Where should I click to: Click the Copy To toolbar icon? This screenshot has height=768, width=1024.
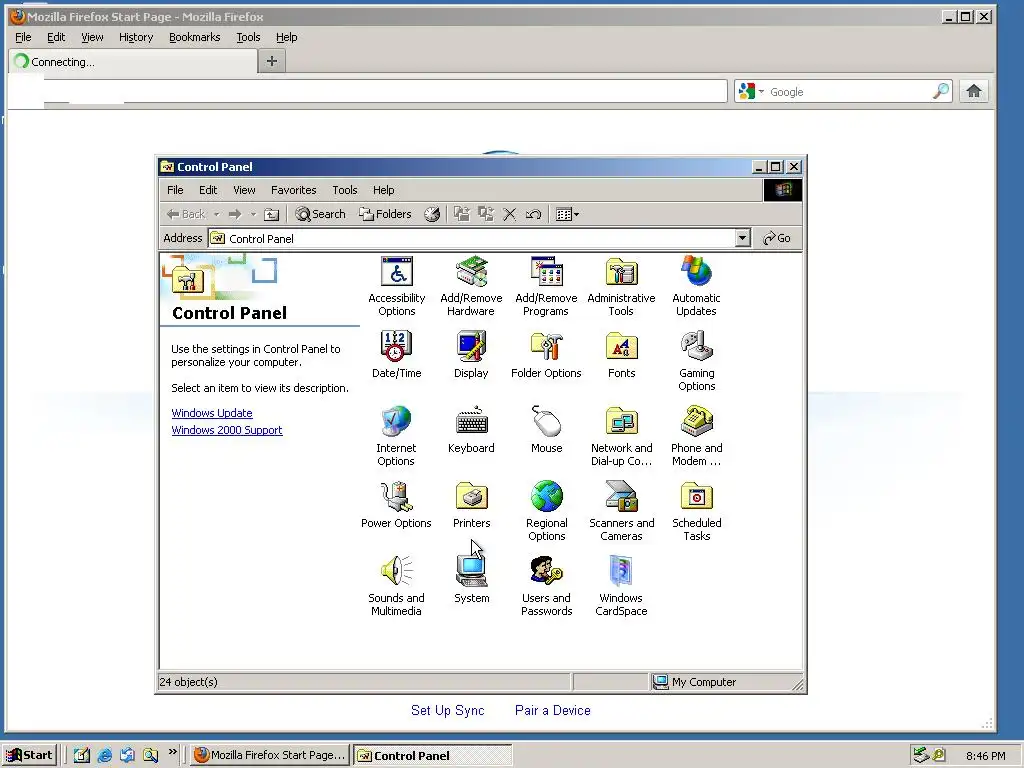click(485, 214)
